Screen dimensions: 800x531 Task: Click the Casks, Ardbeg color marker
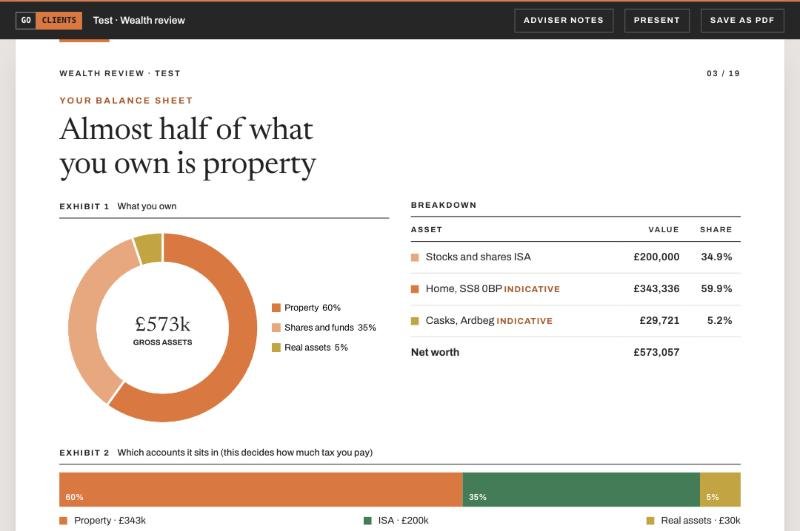[x=415, y=321]
